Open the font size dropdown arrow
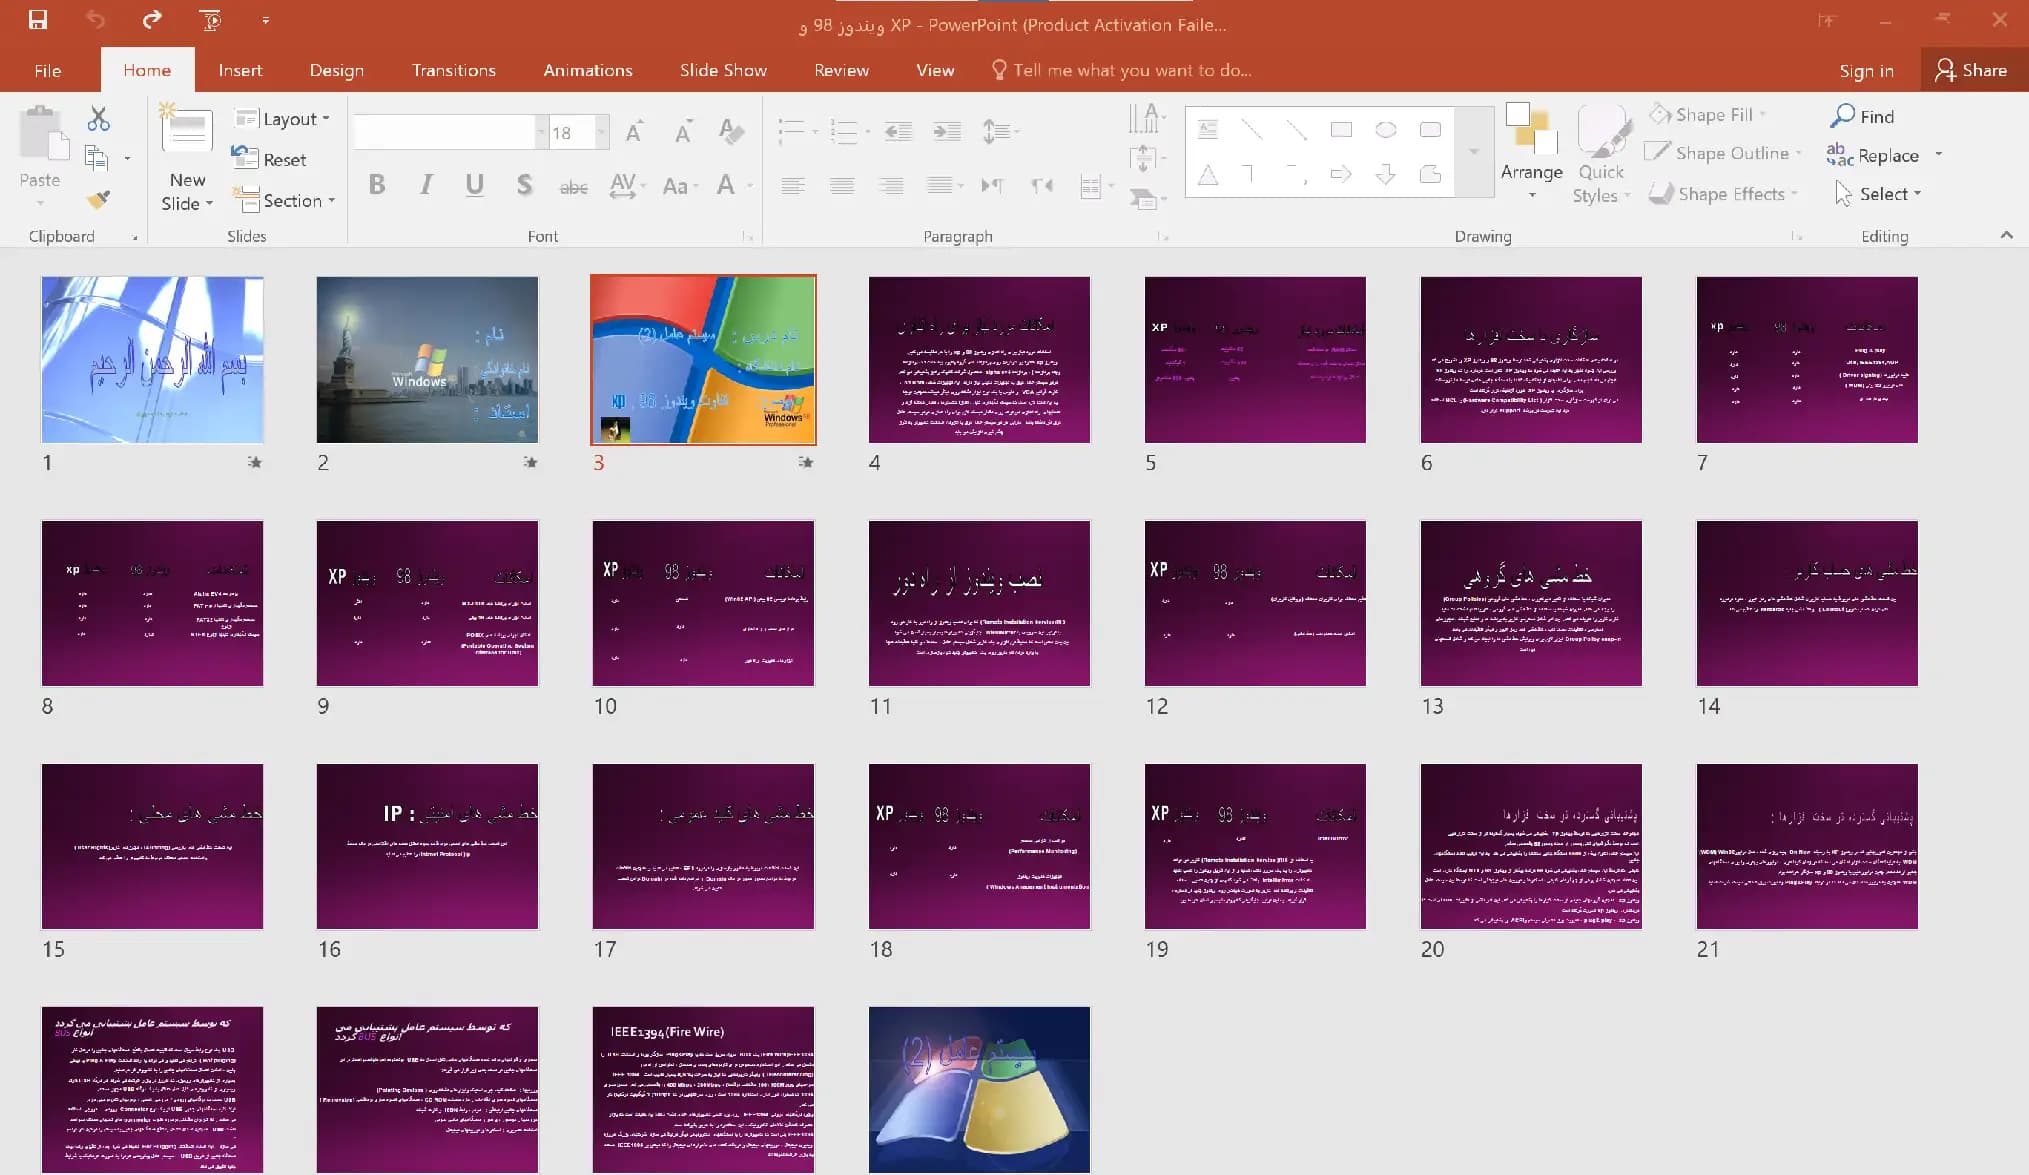2029x1175 pixels. [x=601, y=132]
